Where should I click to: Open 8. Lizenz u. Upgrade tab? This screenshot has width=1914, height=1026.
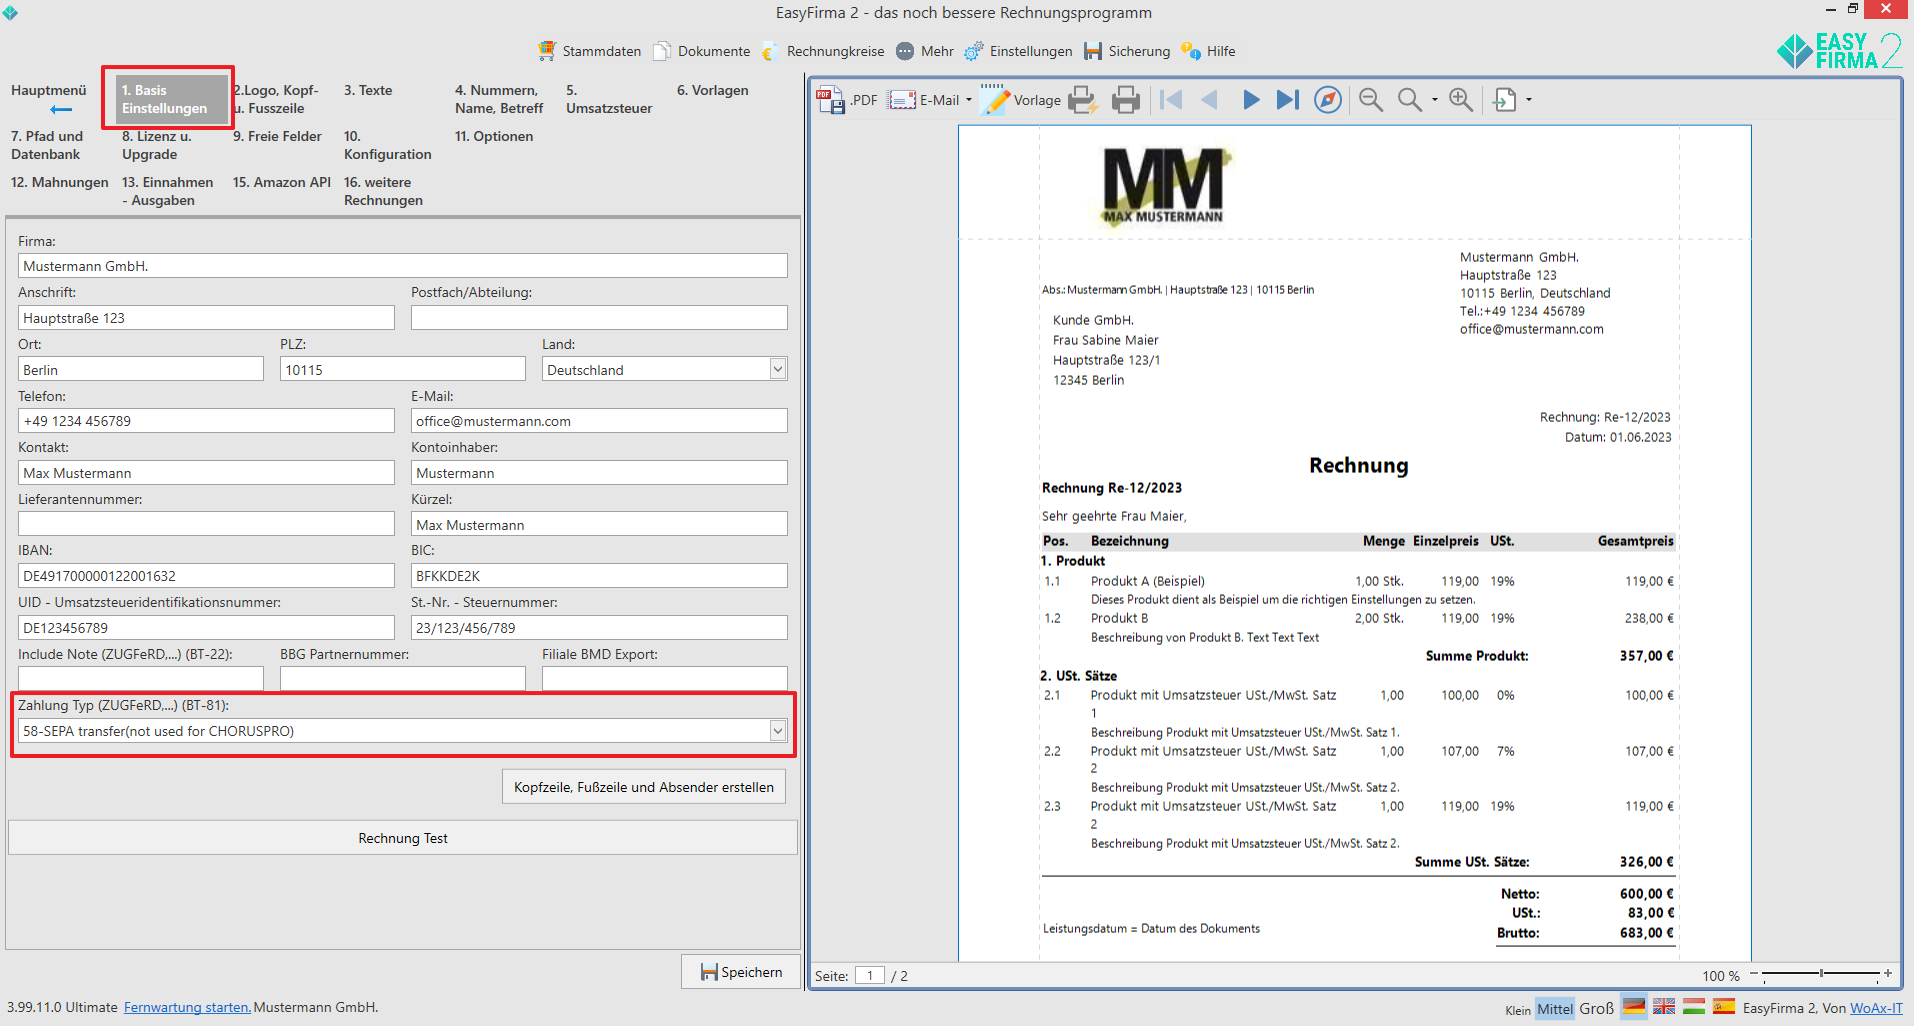point(156,145)
